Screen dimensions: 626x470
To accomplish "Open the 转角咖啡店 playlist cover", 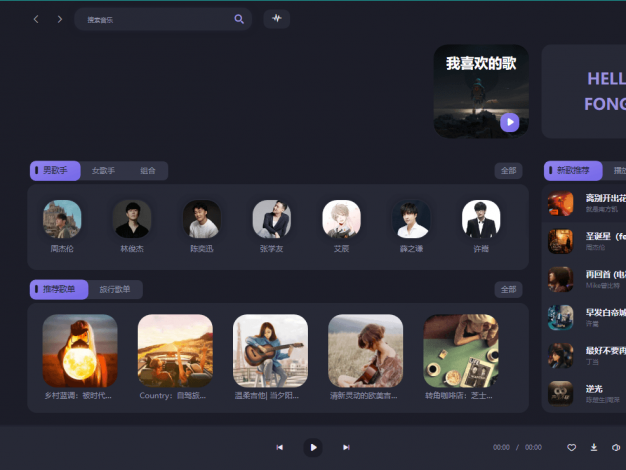I will pos(461,351).
